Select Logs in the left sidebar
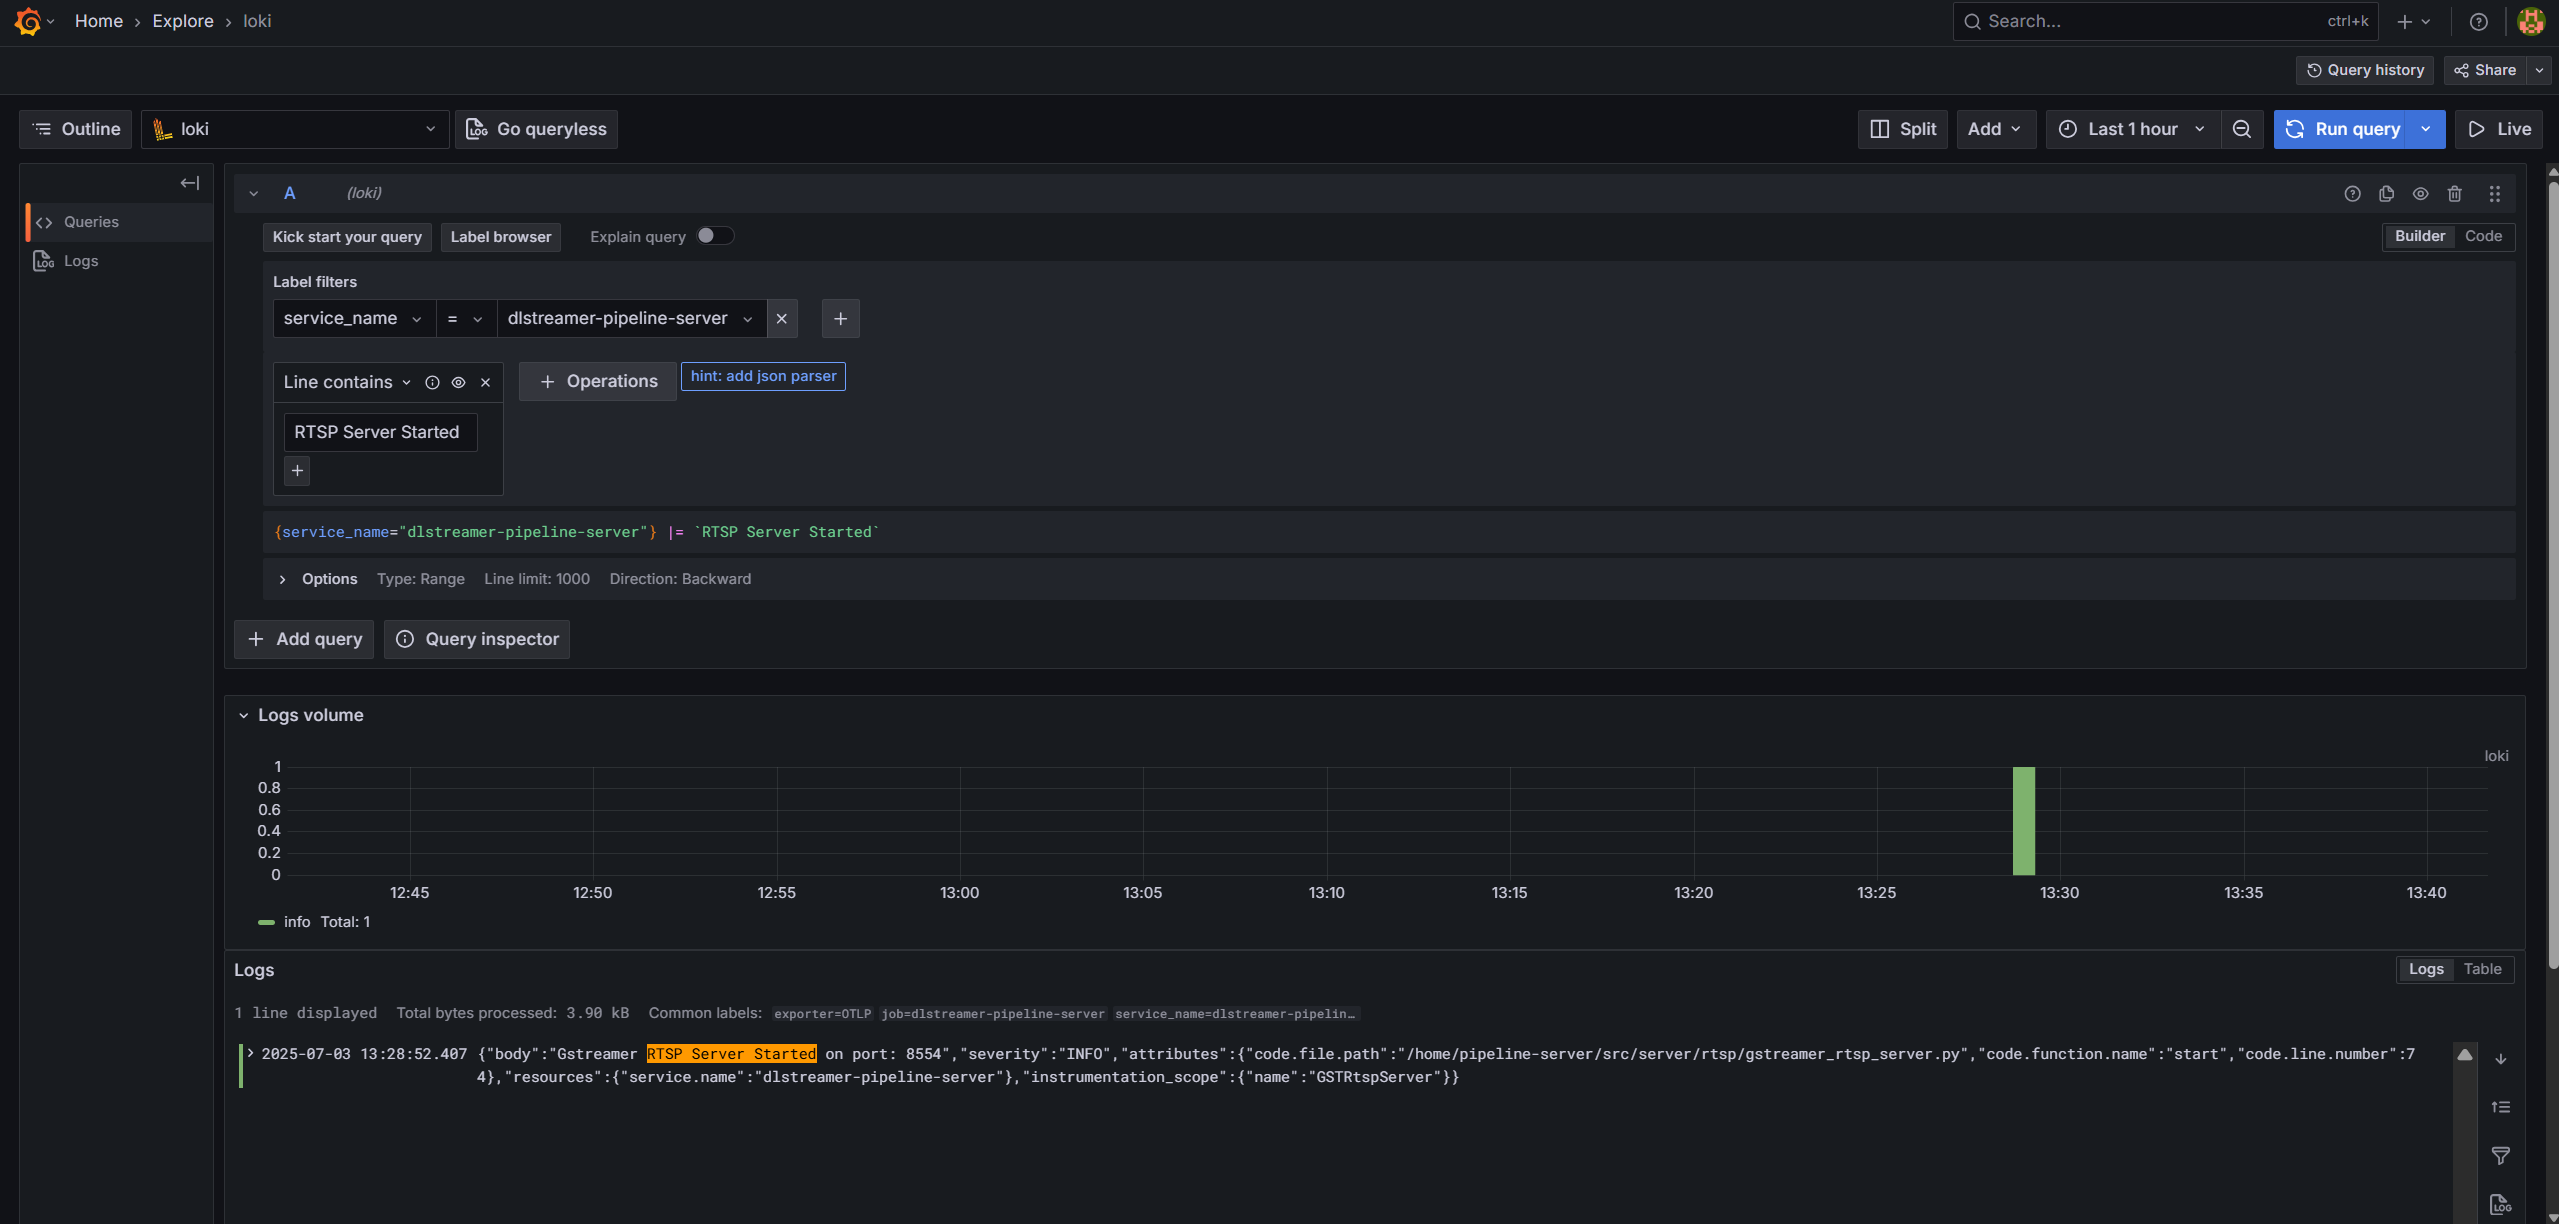2559x1224 pixels. pyautogui.click(x=81, y=260)
